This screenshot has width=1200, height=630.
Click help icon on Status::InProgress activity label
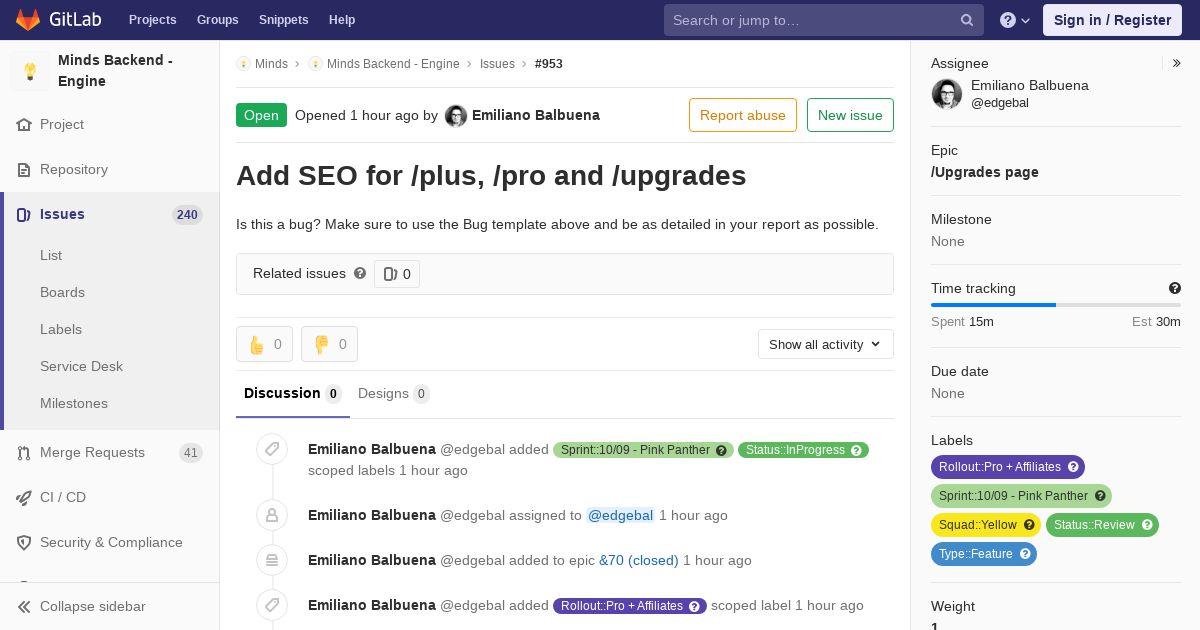click(857, 451)
